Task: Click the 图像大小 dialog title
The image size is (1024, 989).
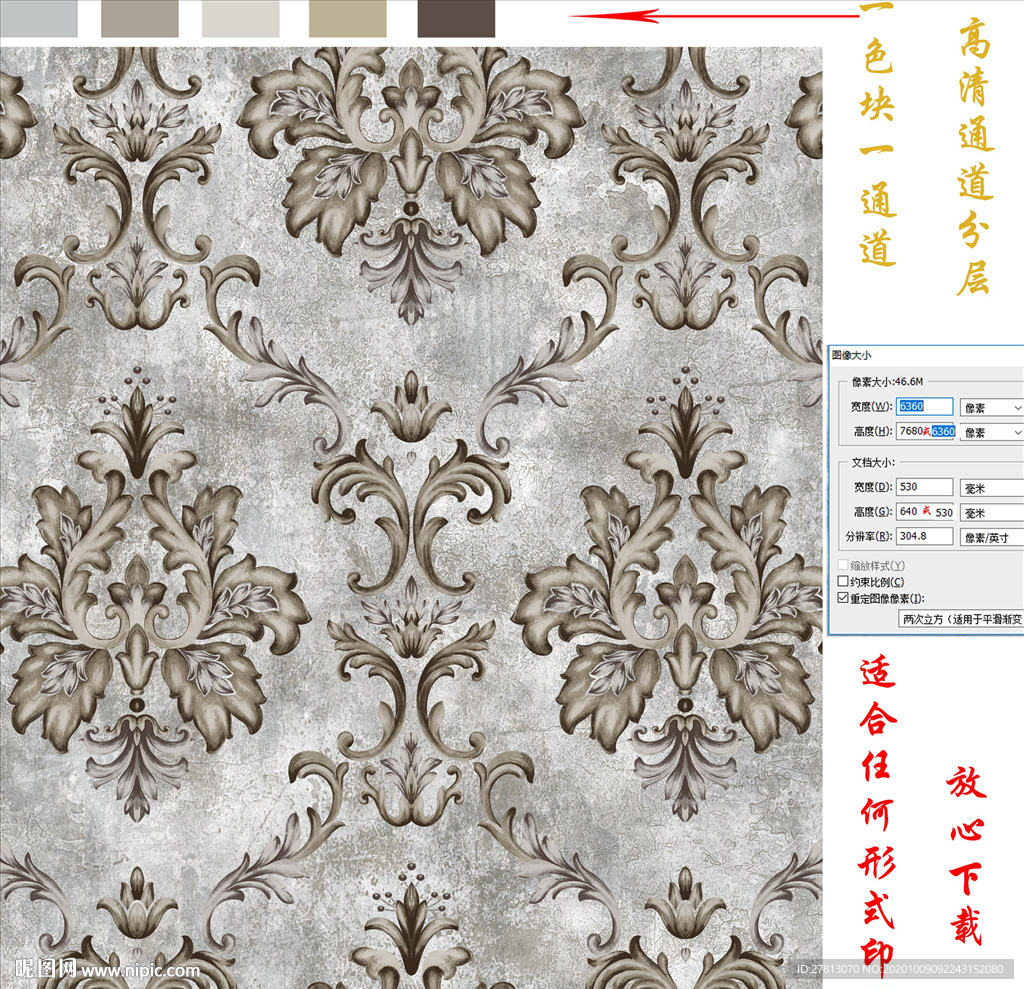Action: click(852, 355)
